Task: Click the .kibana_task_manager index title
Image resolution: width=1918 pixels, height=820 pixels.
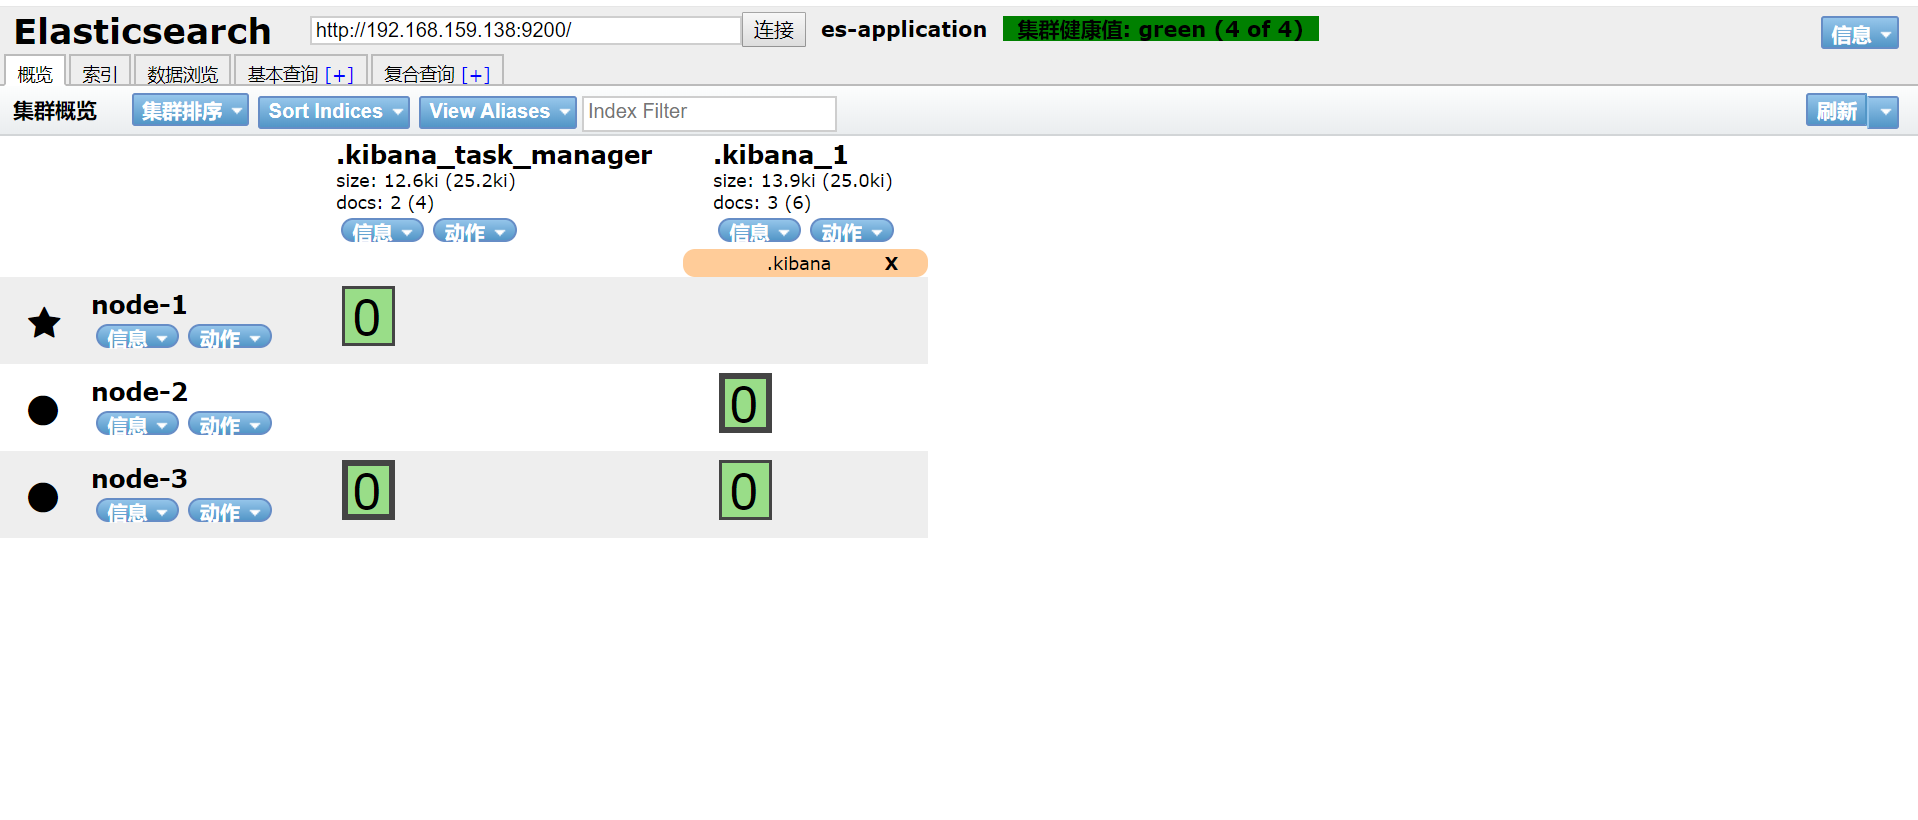Action: 494,154
